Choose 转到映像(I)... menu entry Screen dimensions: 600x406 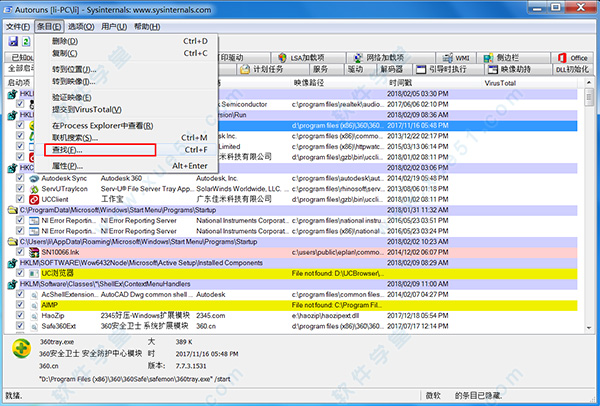[126, 82]
